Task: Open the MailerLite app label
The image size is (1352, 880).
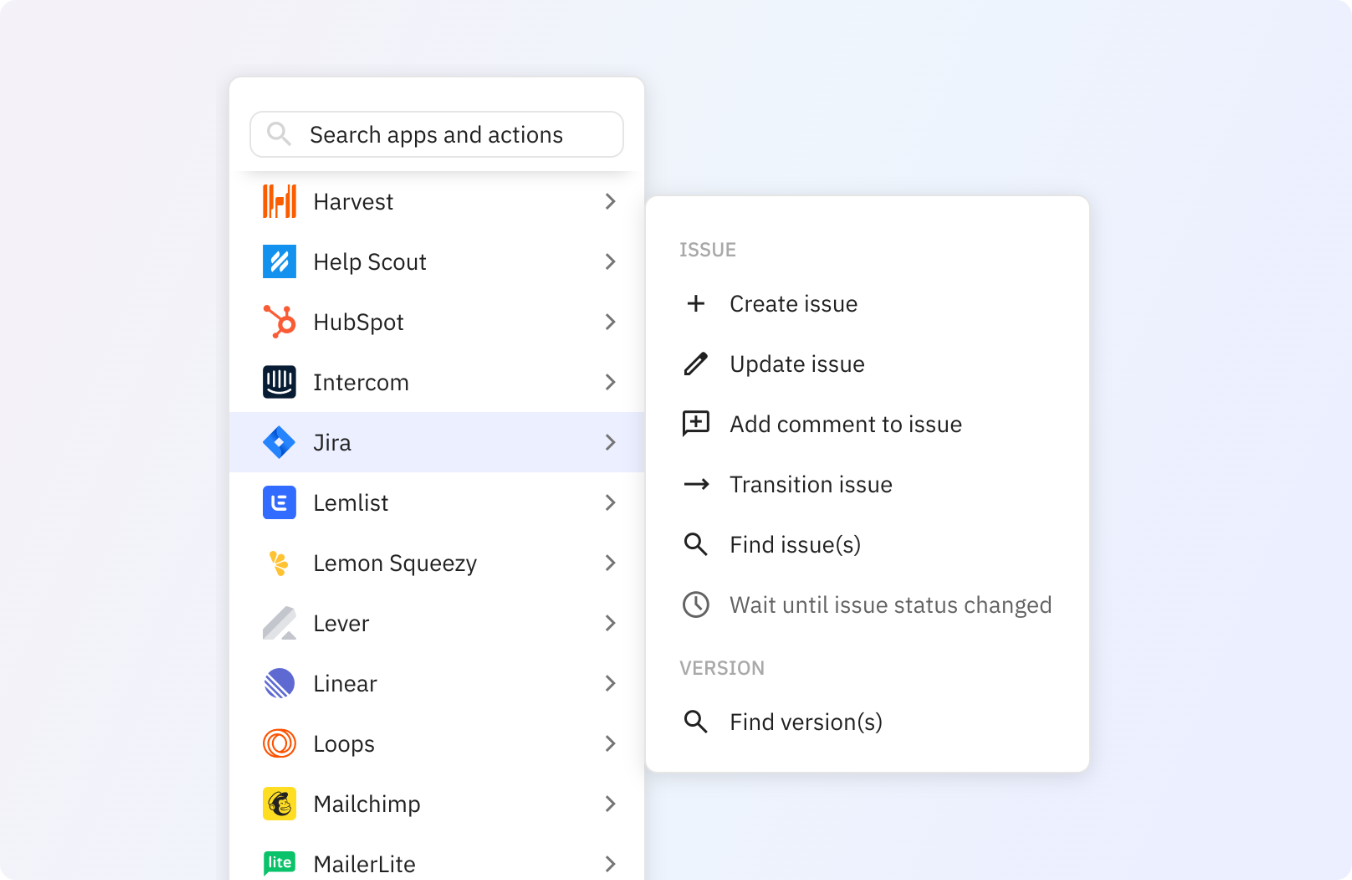Action: pyautogui.click(x=364, y=864)
